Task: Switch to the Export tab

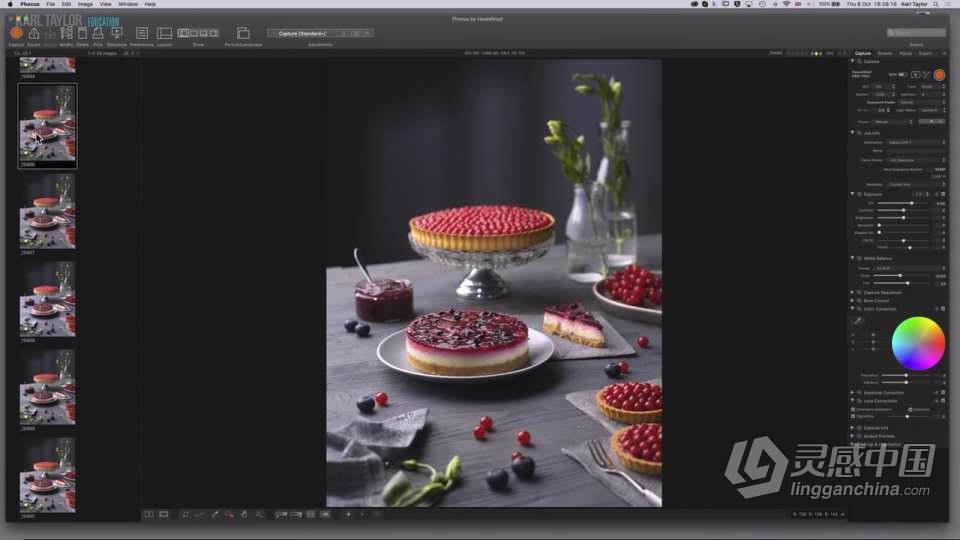Action: [x=925, y=54]
